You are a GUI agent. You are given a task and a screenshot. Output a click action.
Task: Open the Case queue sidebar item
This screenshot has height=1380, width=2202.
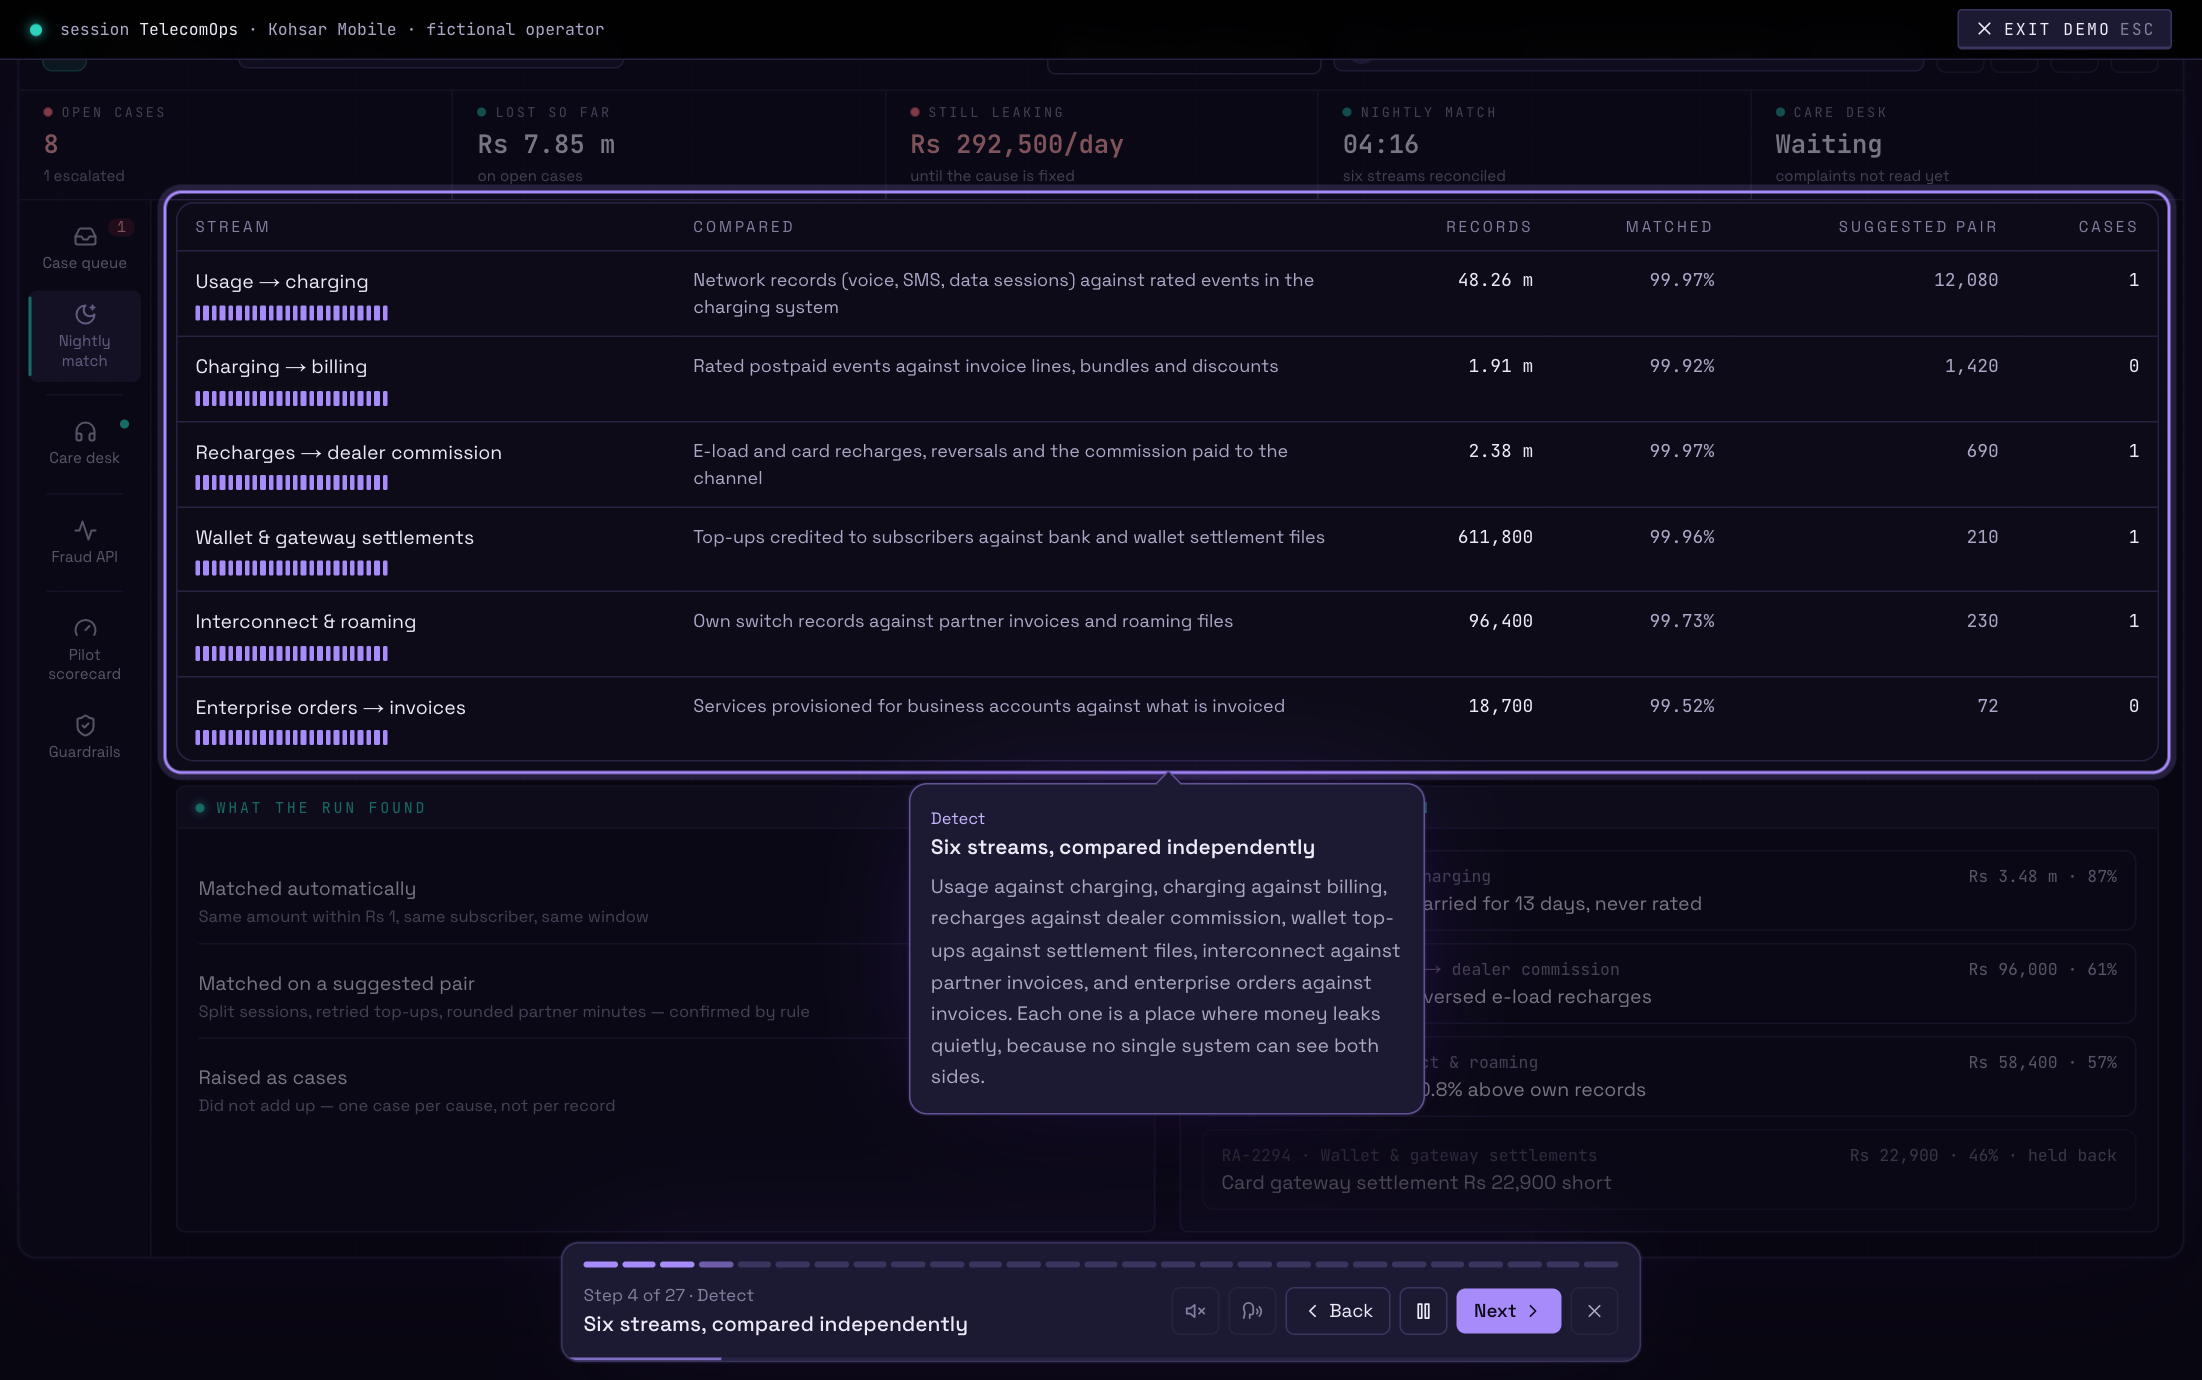pos(84,247)
